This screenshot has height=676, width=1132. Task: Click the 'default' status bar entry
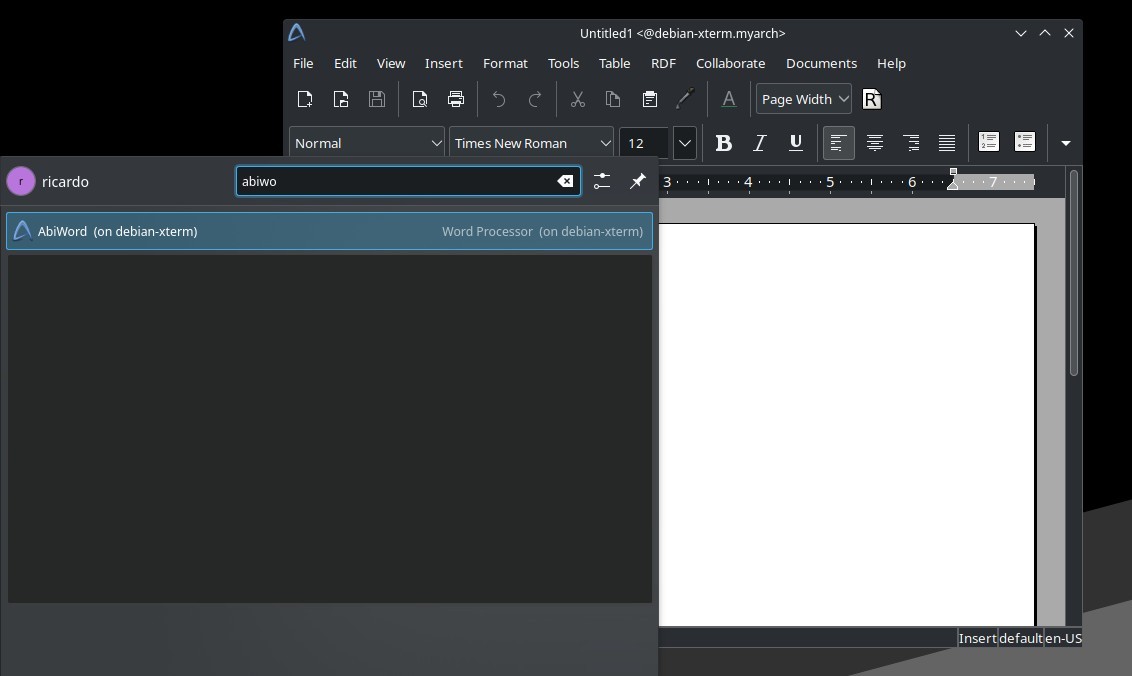tap(1021, 638)
